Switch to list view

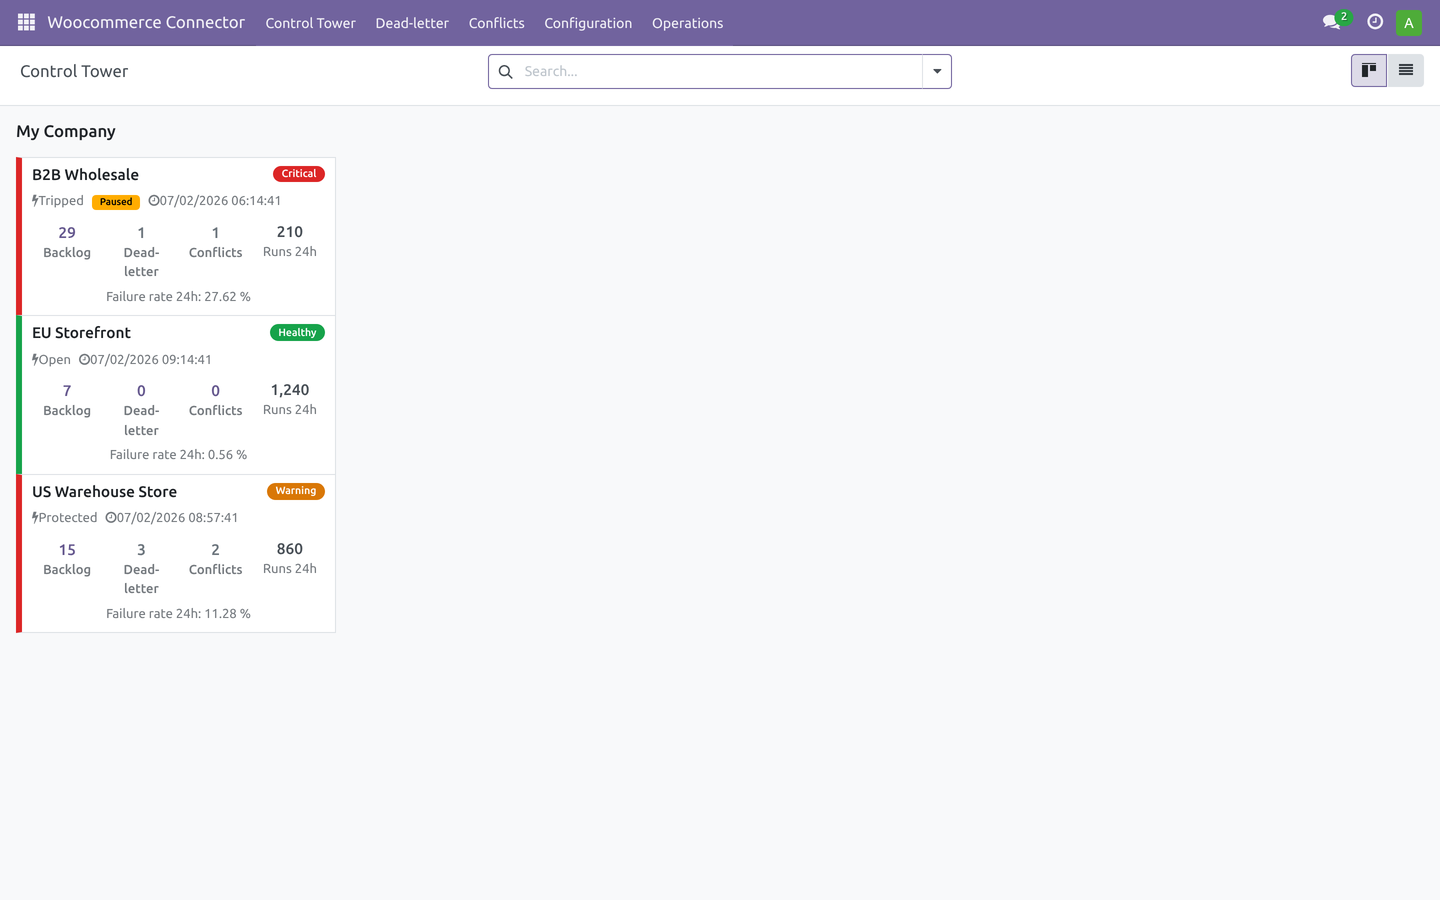(x=1406, y=71)
